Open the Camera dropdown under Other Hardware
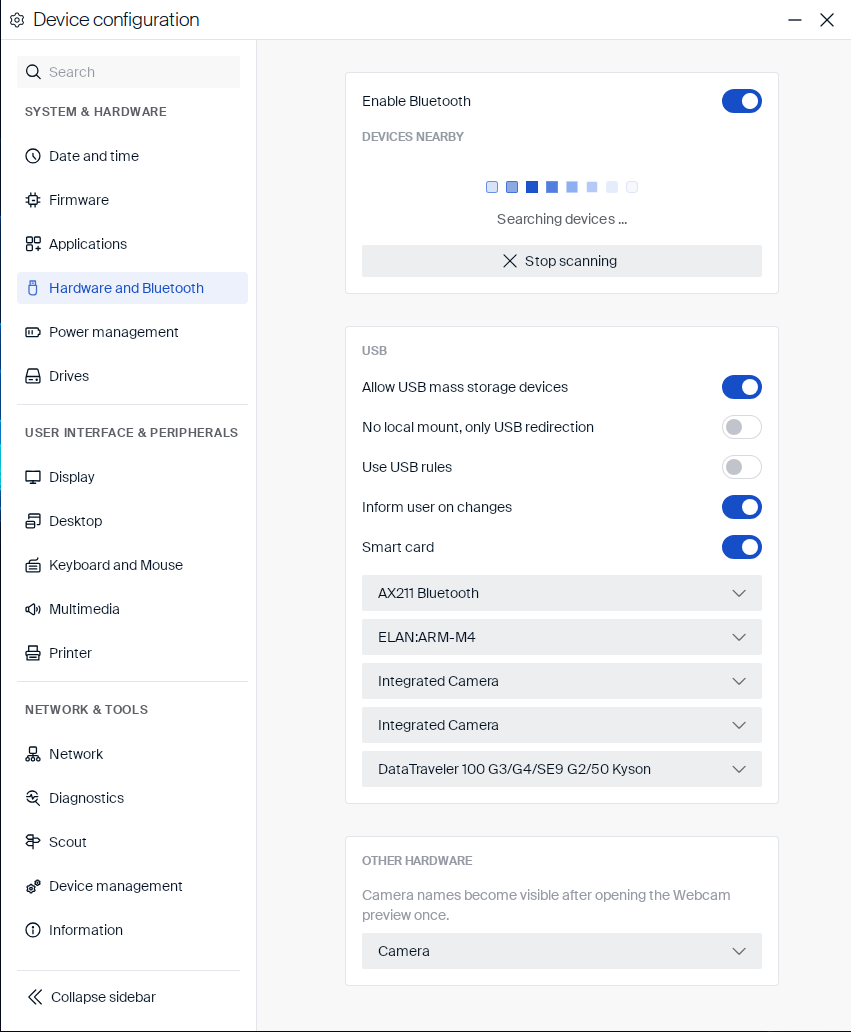851x1032 pixels. [x=562, y=951]
